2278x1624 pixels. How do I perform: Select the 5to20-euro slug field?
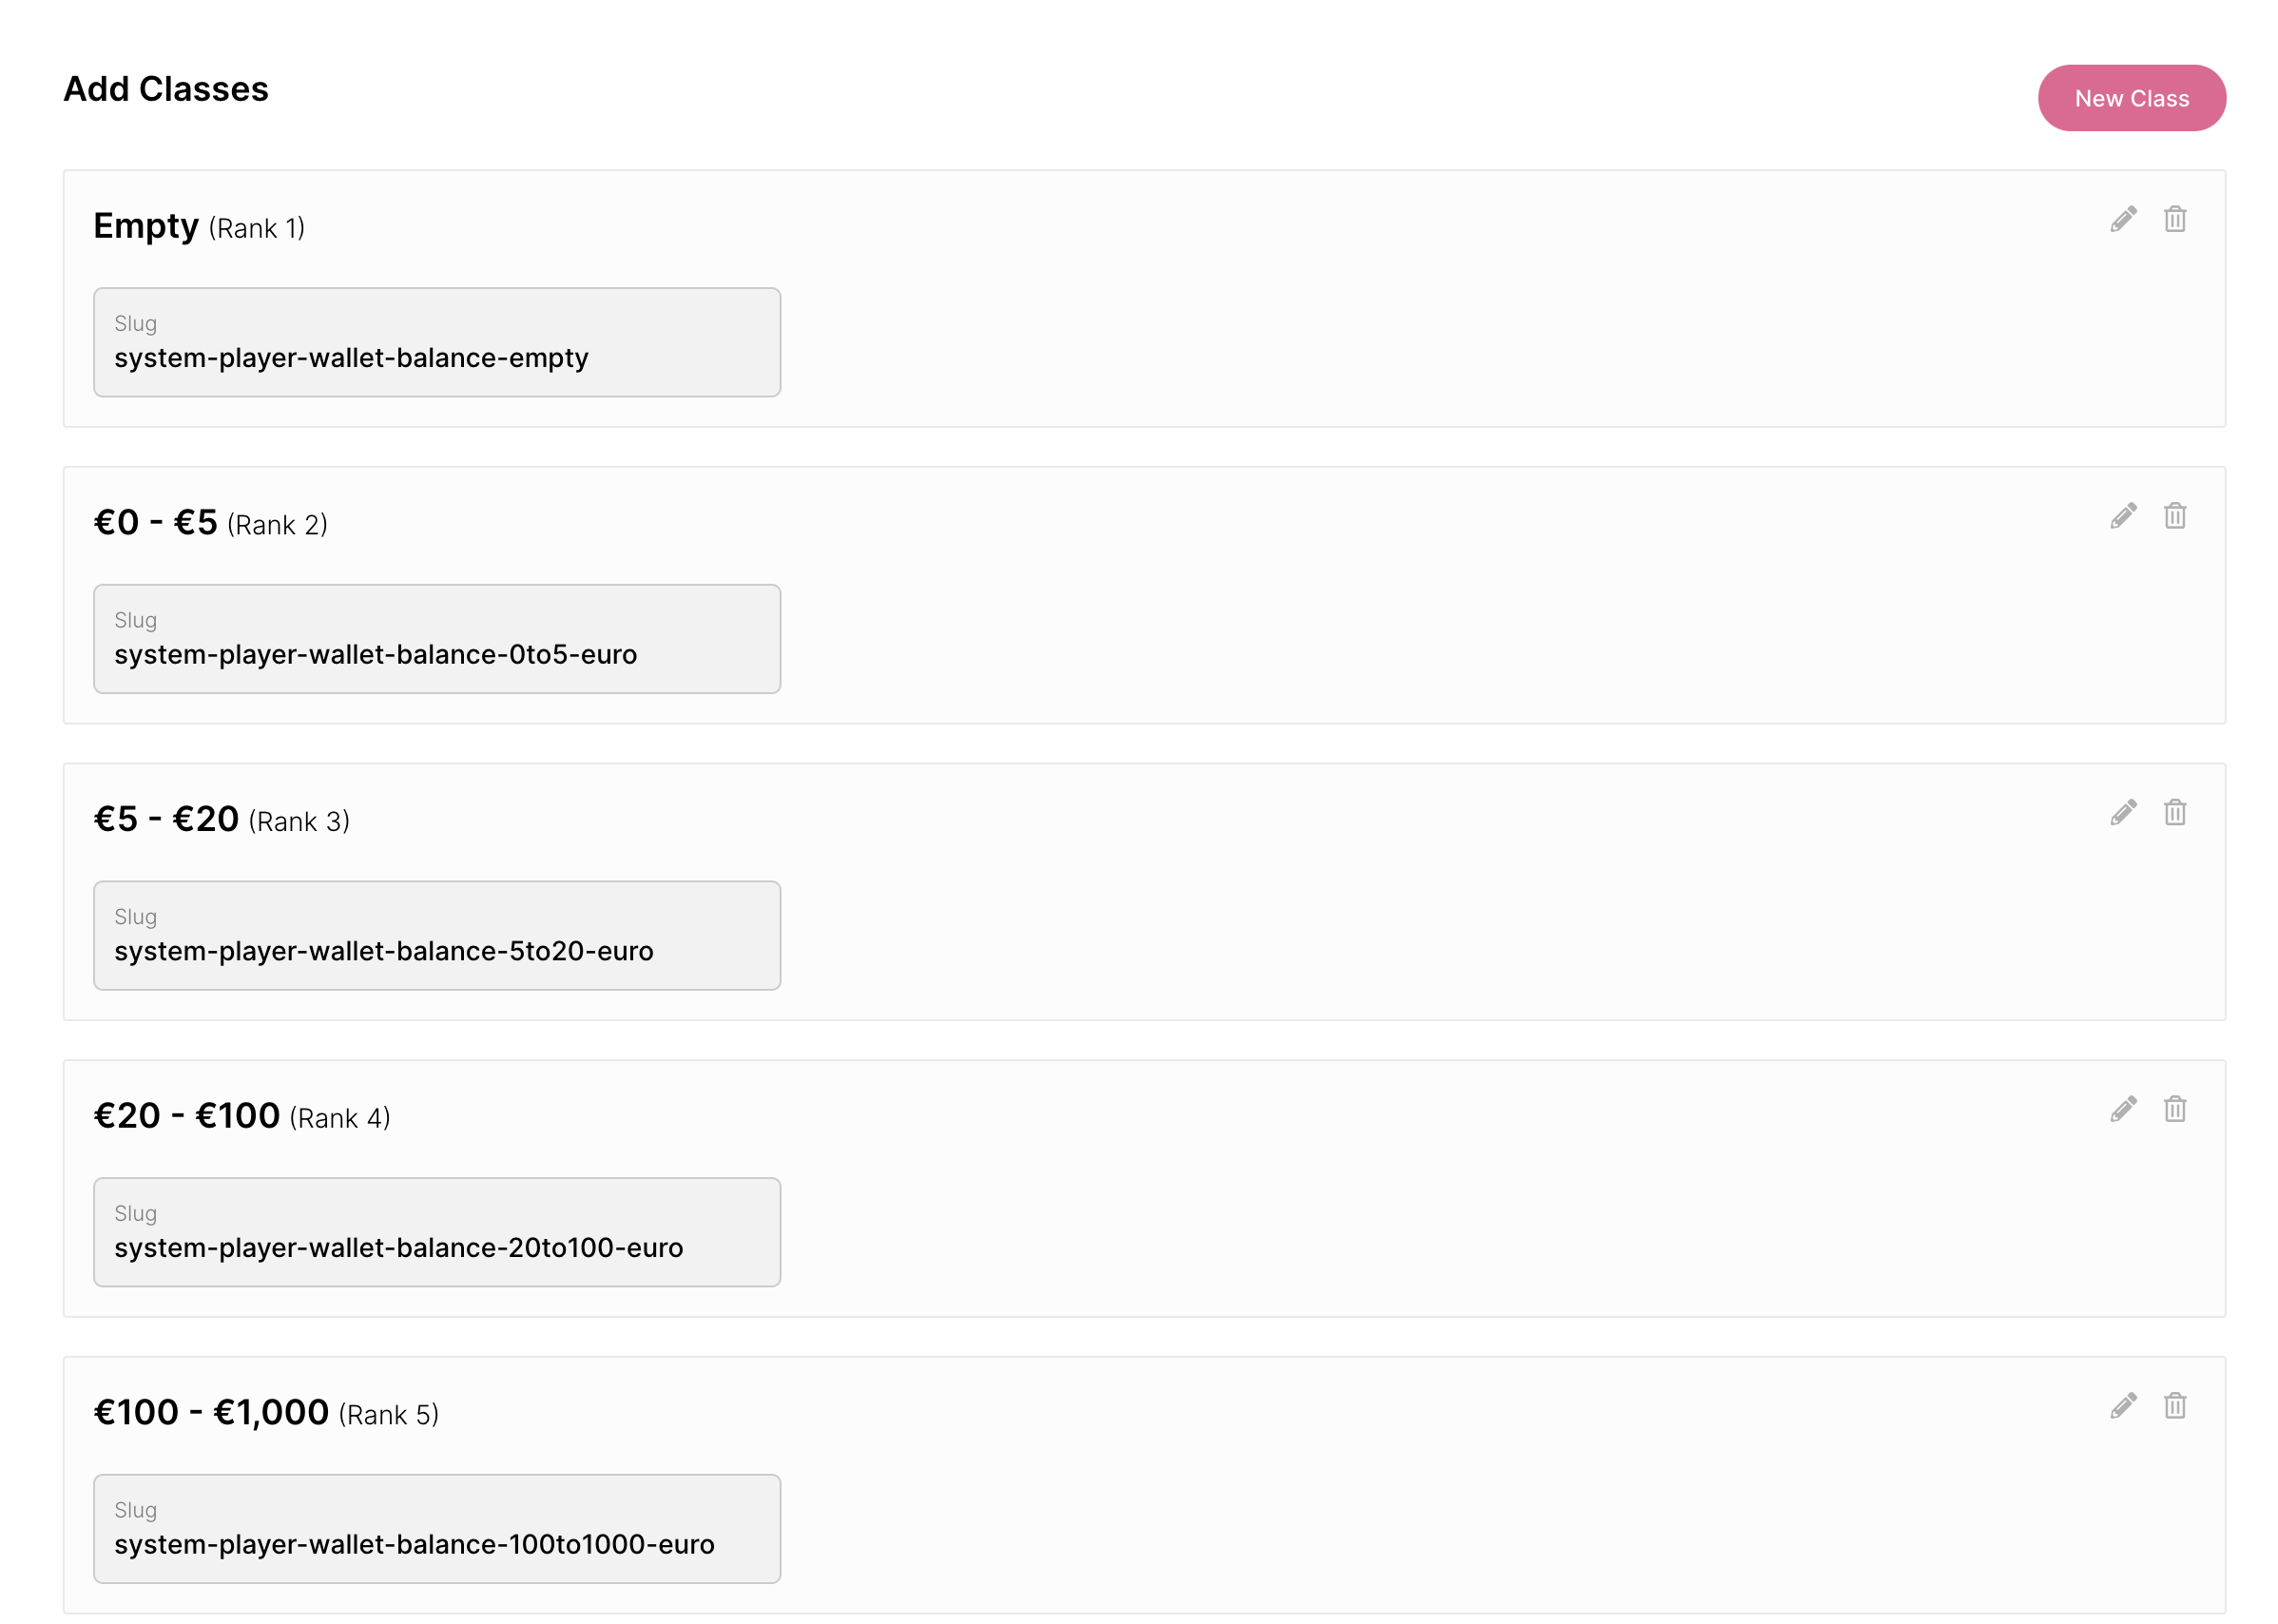[437, 936]
